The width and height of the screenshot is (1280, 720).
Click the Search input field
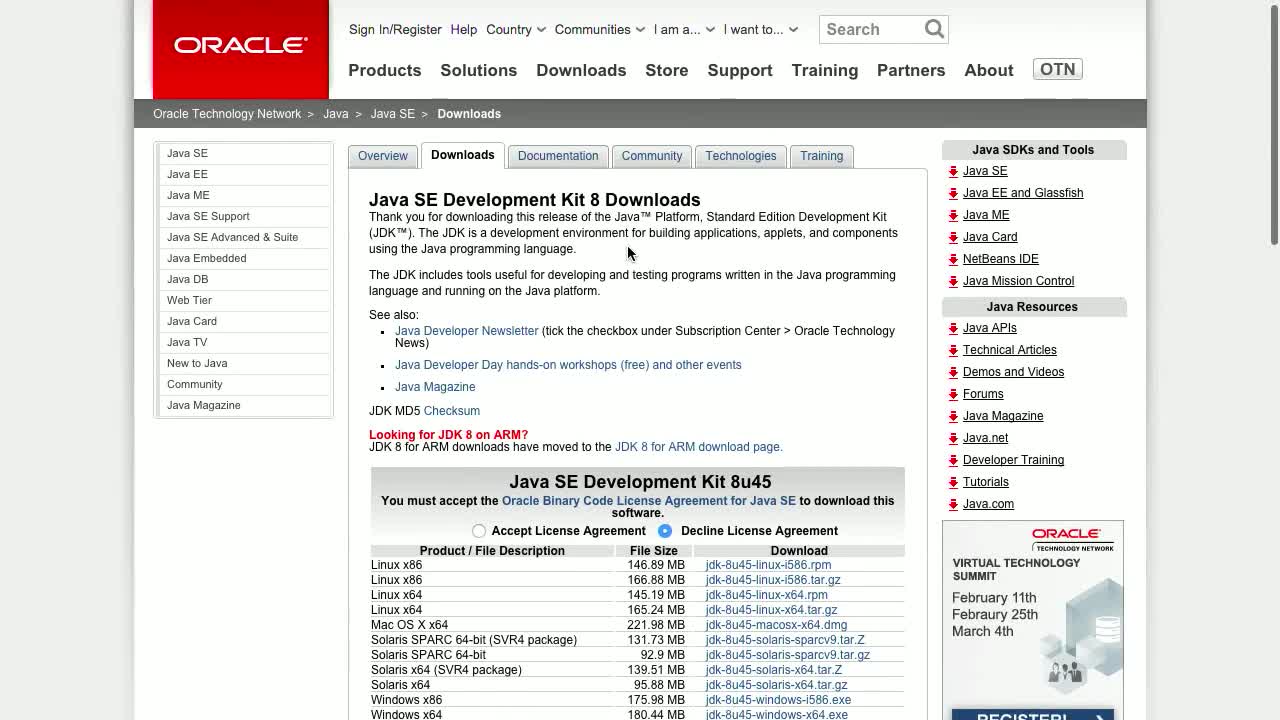871,29
